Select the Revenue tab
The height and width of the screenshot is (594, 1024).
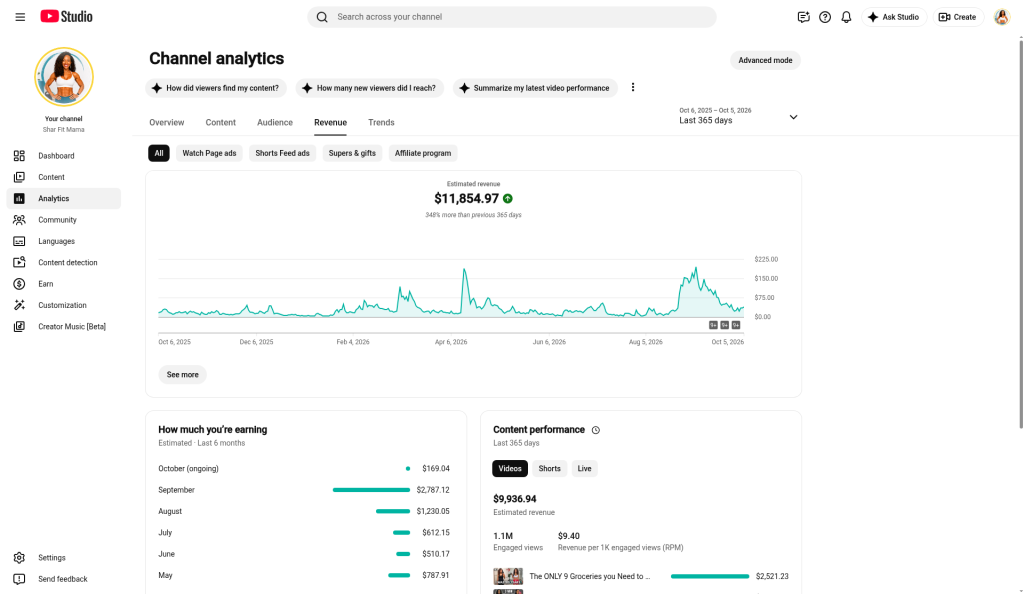[x=330, y=123]
